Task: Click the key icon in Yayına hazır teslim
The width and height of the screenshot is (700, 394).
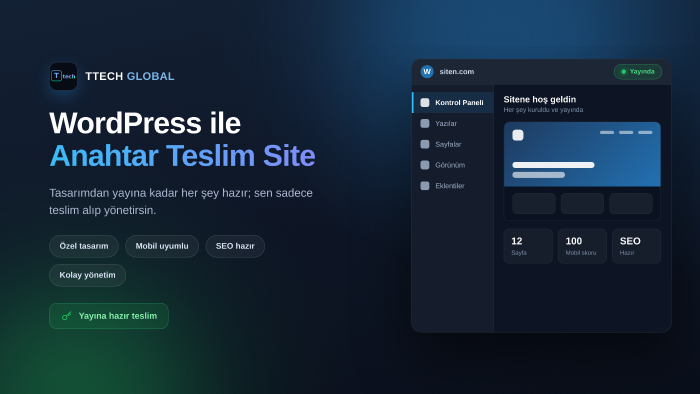Action: 67,316
